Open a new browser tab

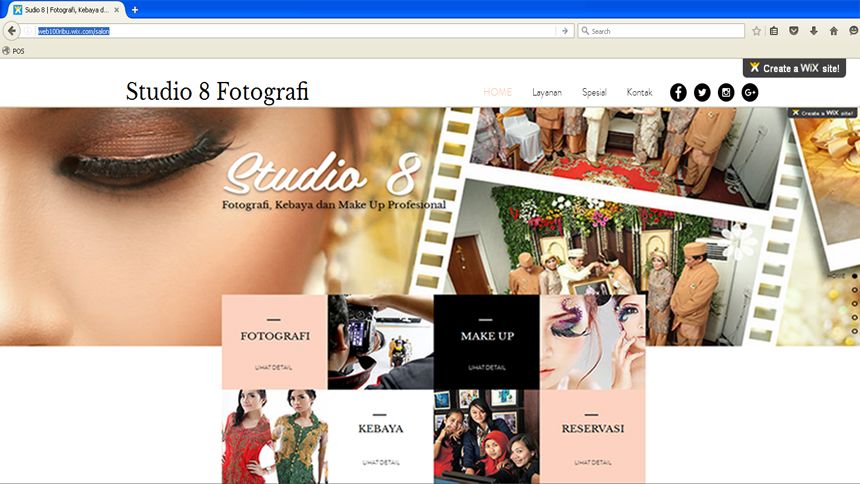pyautogui.click(x=135, y=9)
